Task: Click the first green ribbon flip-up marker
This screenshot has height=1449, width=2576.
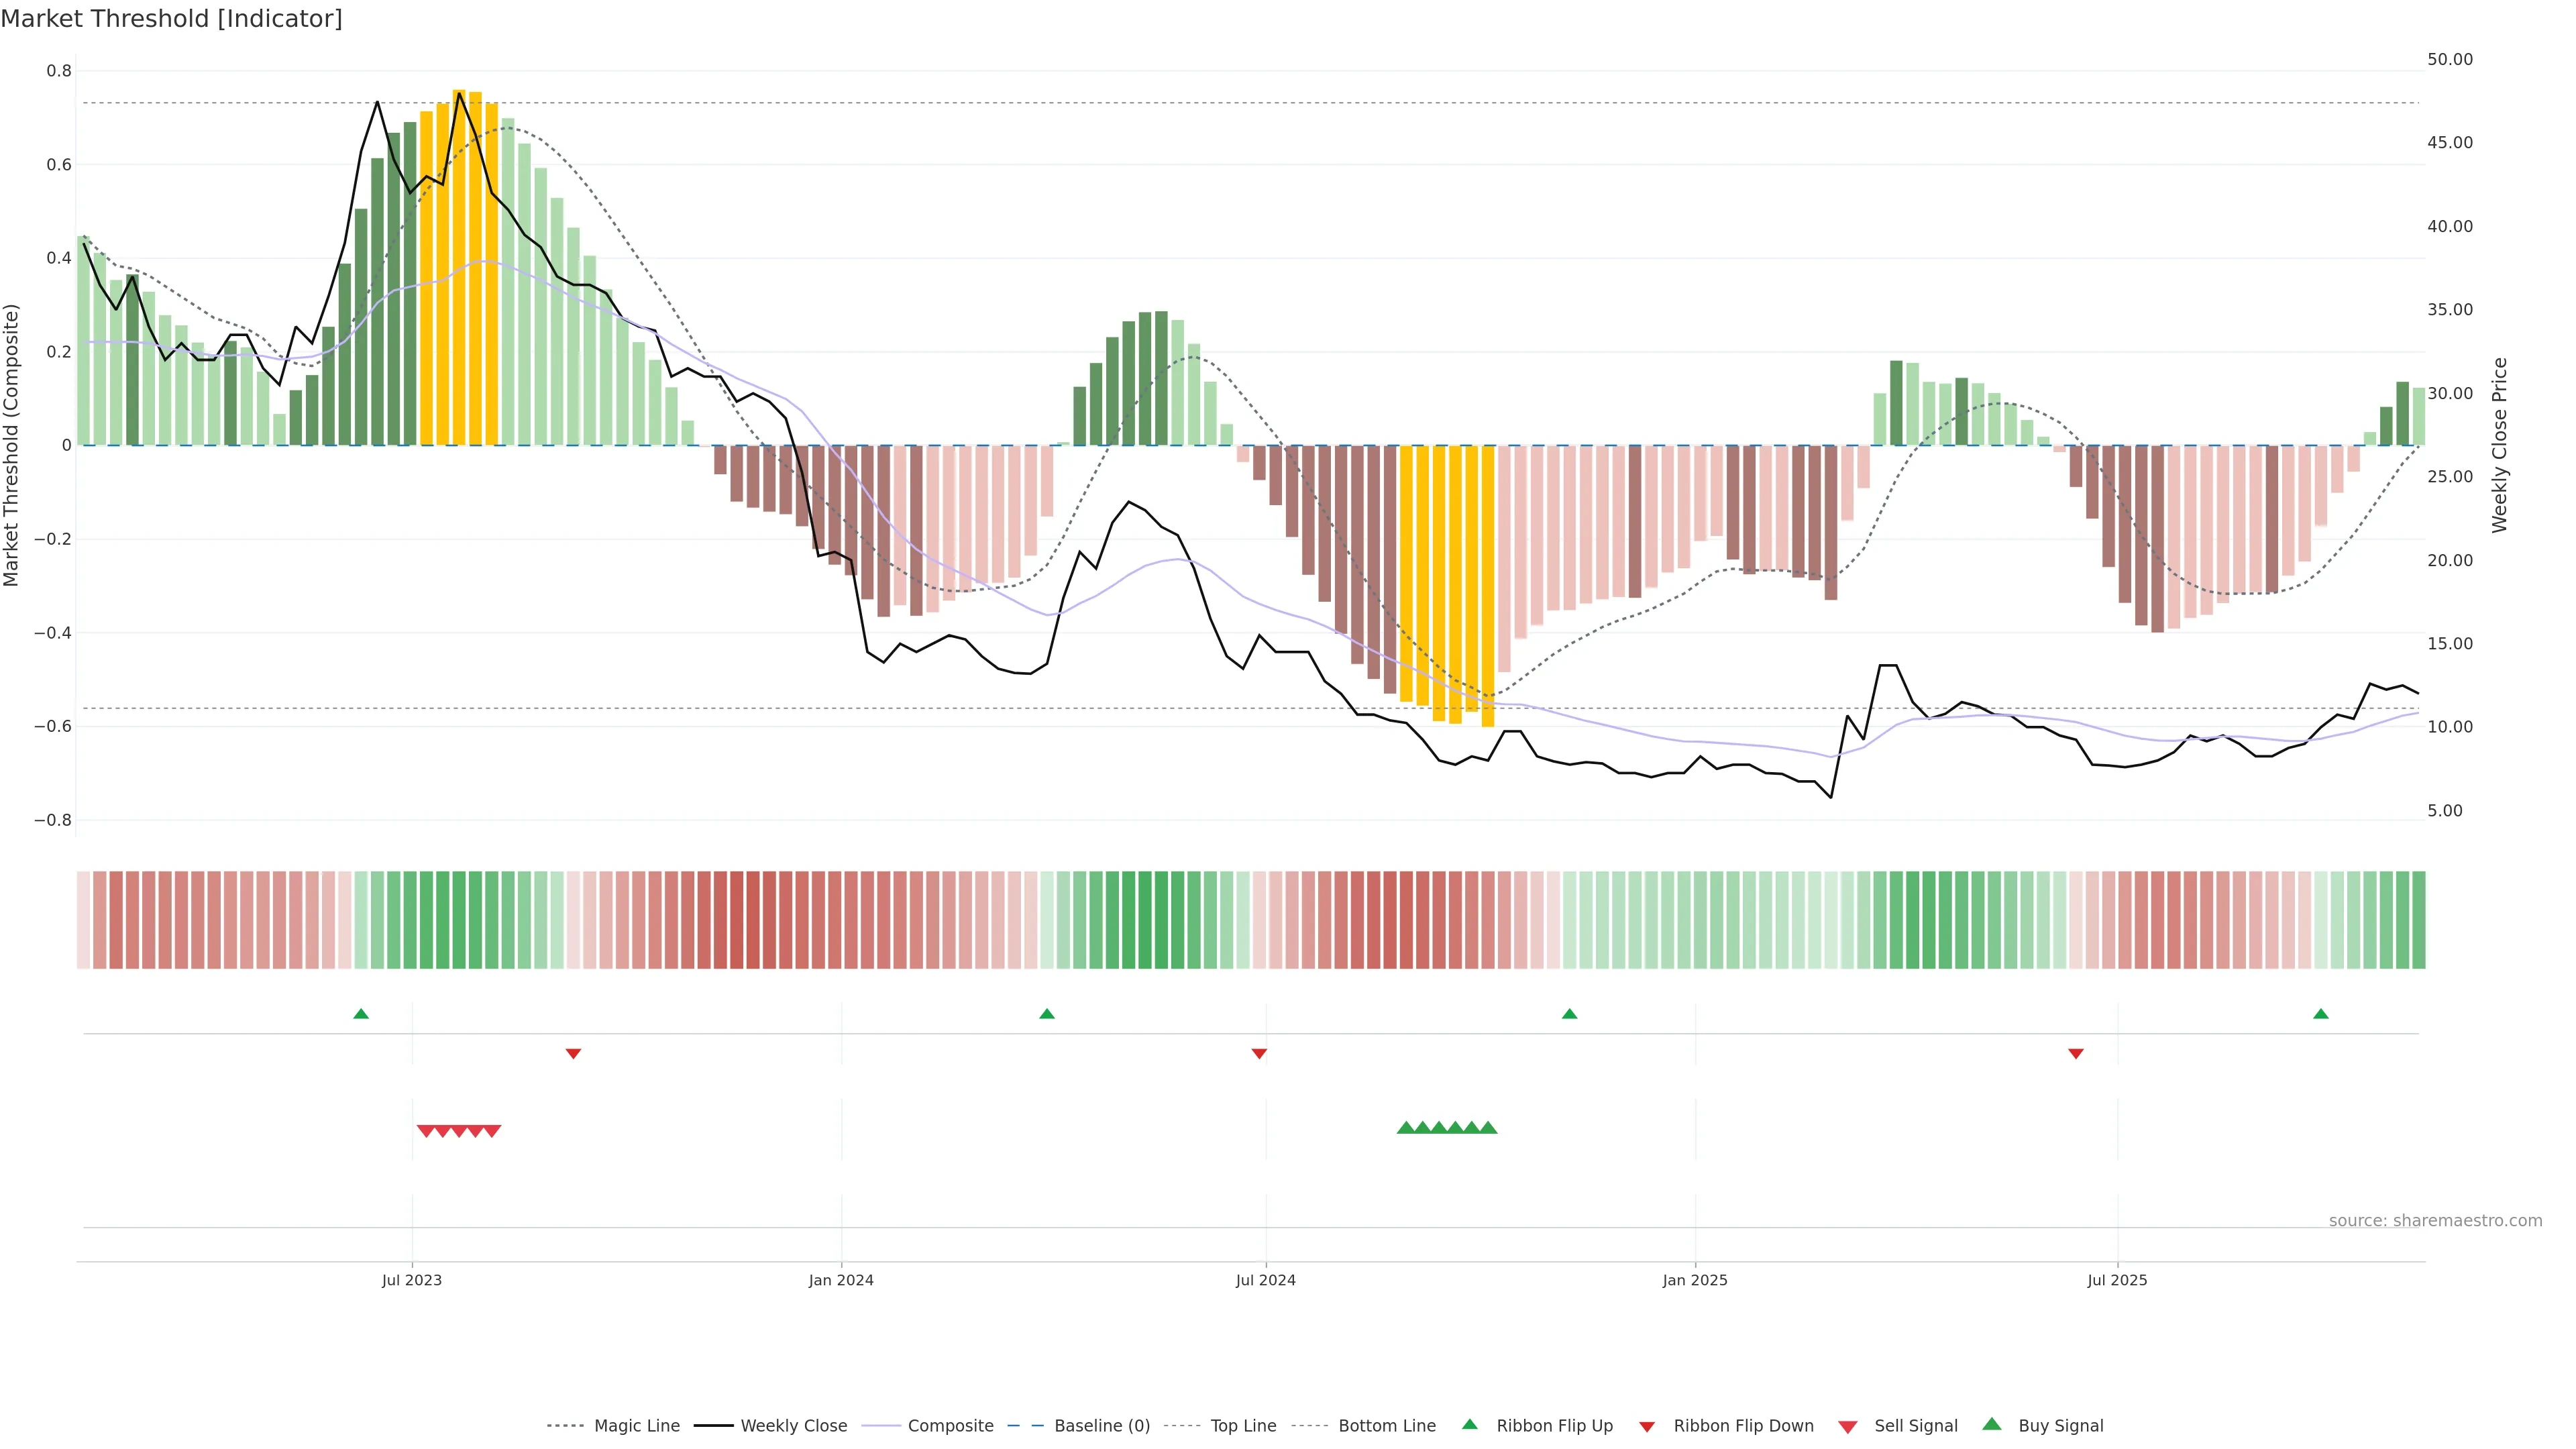Action: click(x=361, y=1014)
